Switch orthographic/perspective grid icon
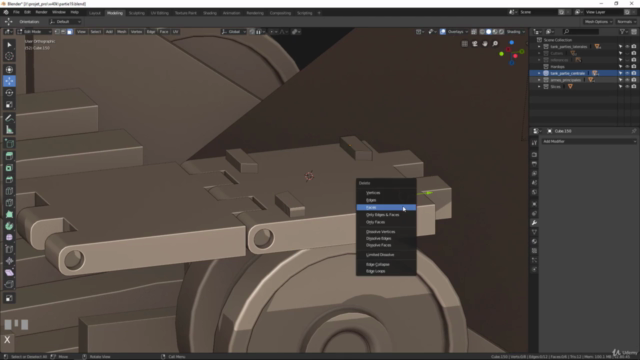640x360 pixels. pyautogui.click(x=464, y=44)
